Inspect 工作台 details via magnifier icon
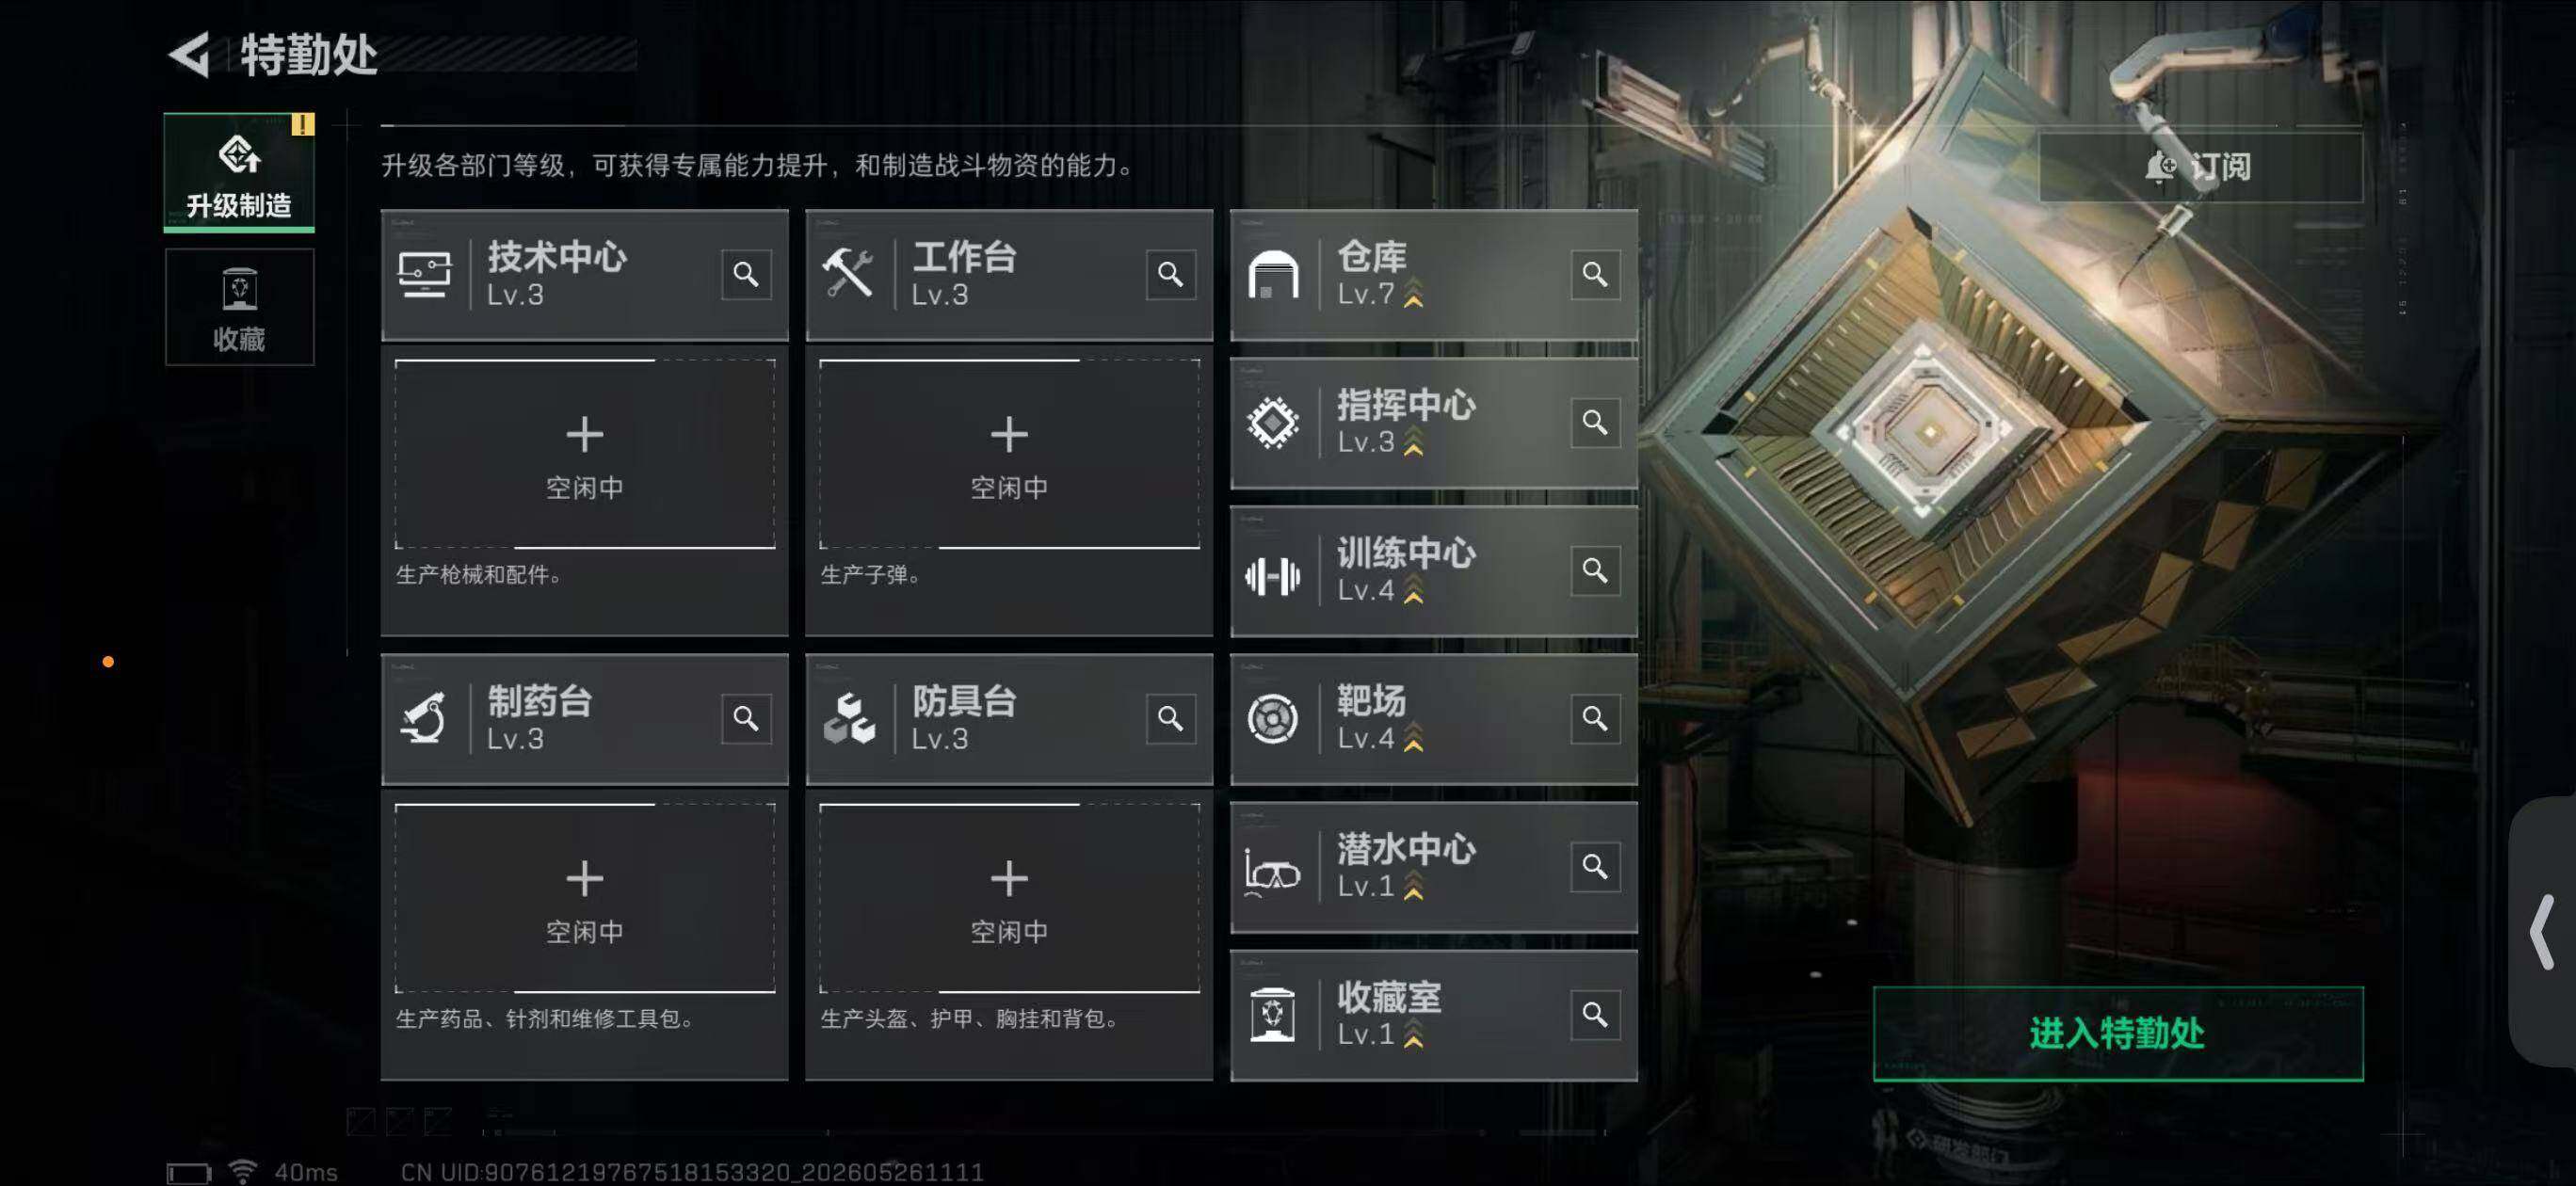This screenshot has height=1186, width=2576. pyautogui.click(x=1170, y=274)
